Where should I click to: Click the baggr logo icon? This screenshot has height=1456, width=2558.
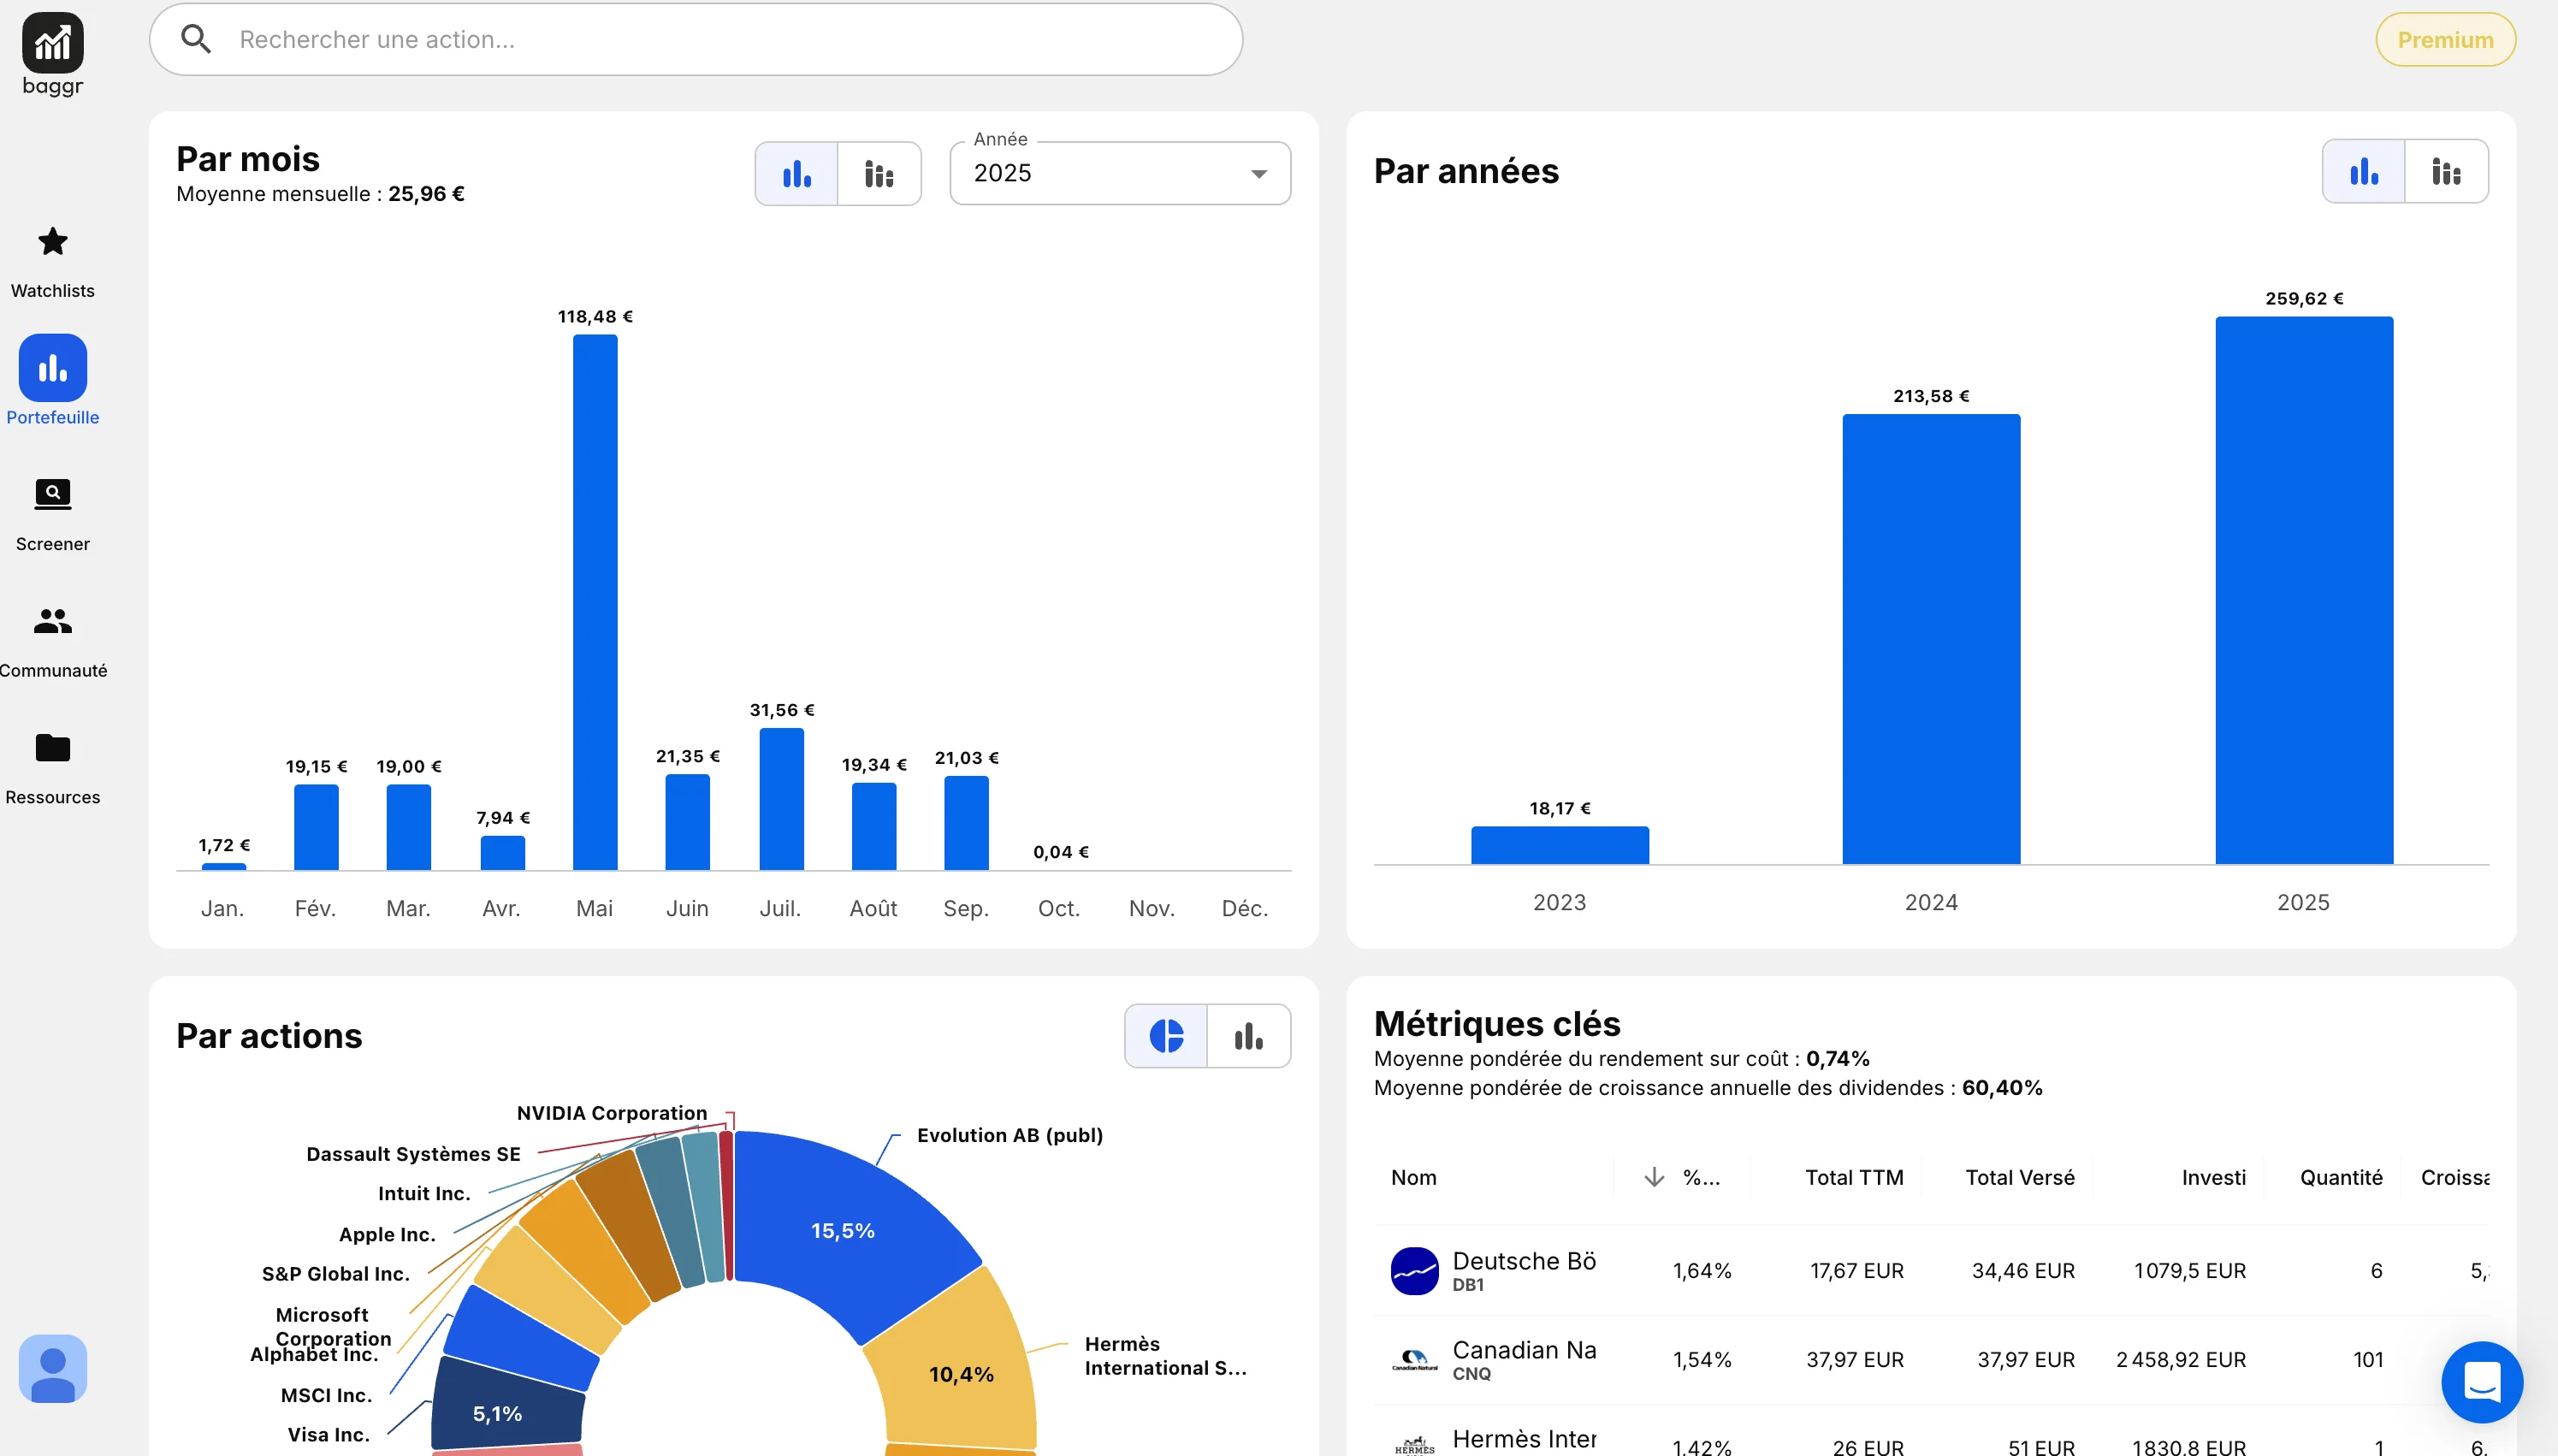coord(52,43)
